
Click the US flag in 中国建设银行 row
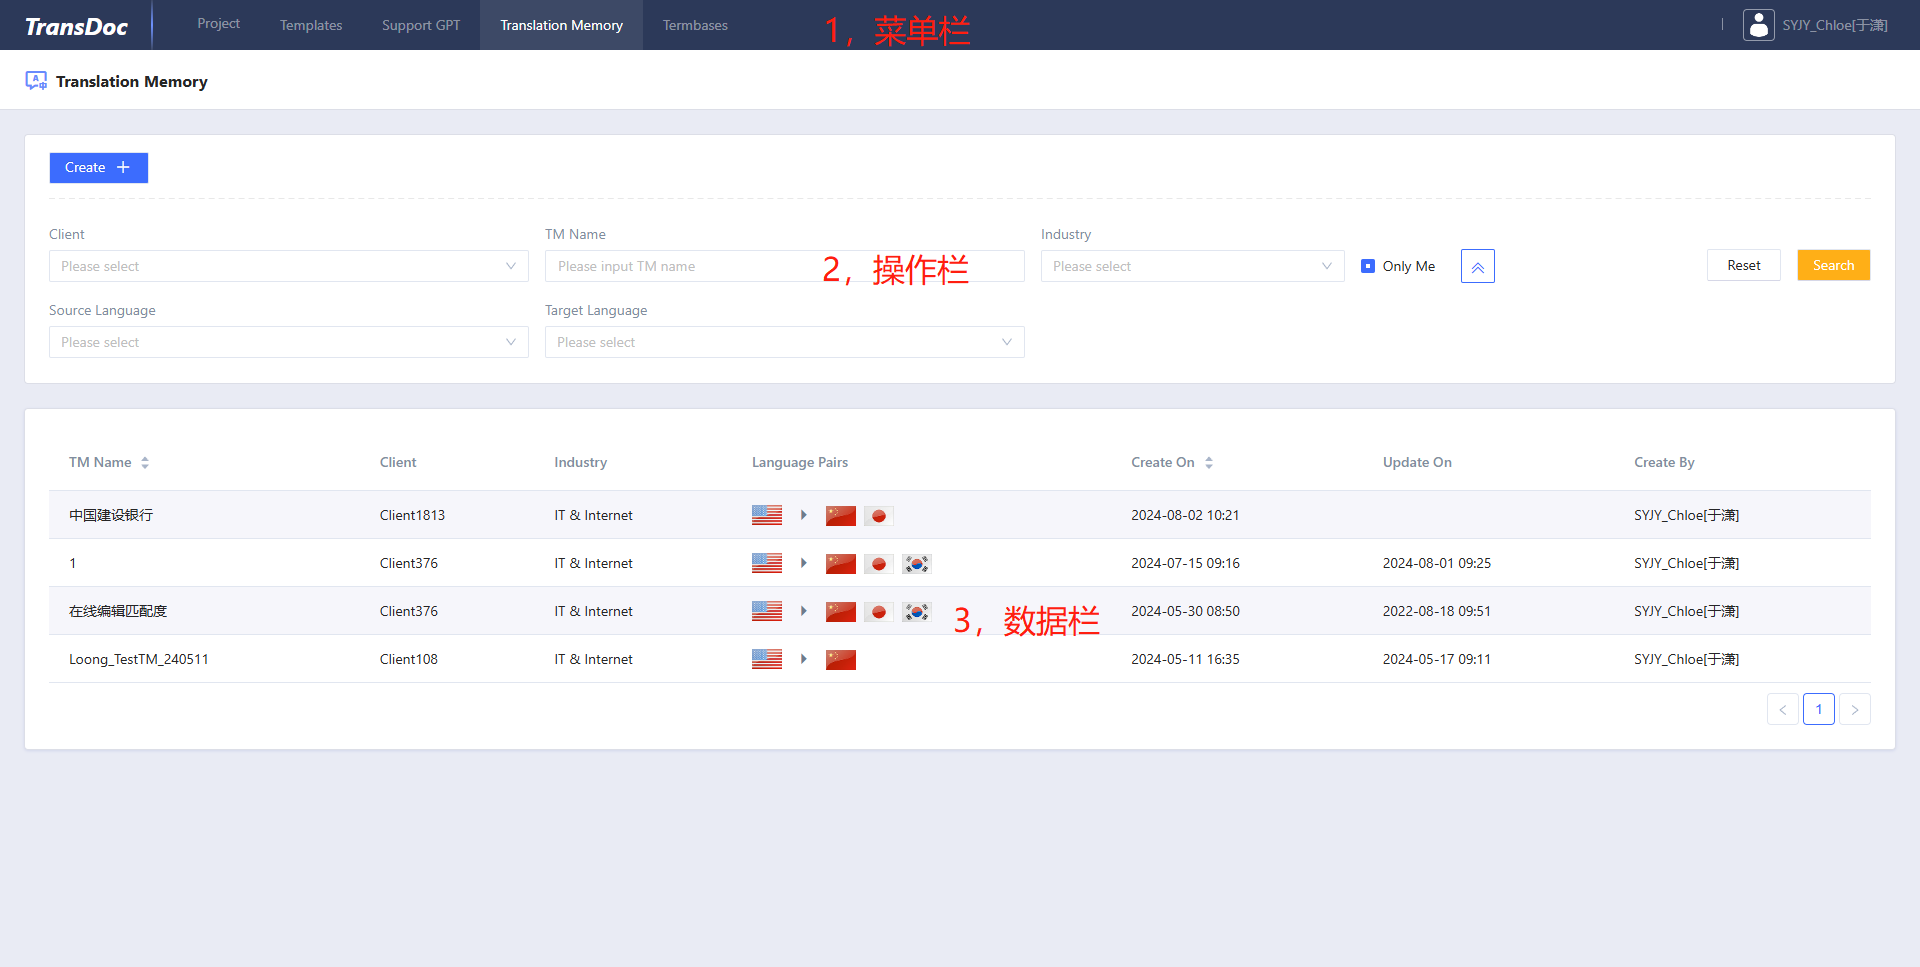(x=767, y=515)
